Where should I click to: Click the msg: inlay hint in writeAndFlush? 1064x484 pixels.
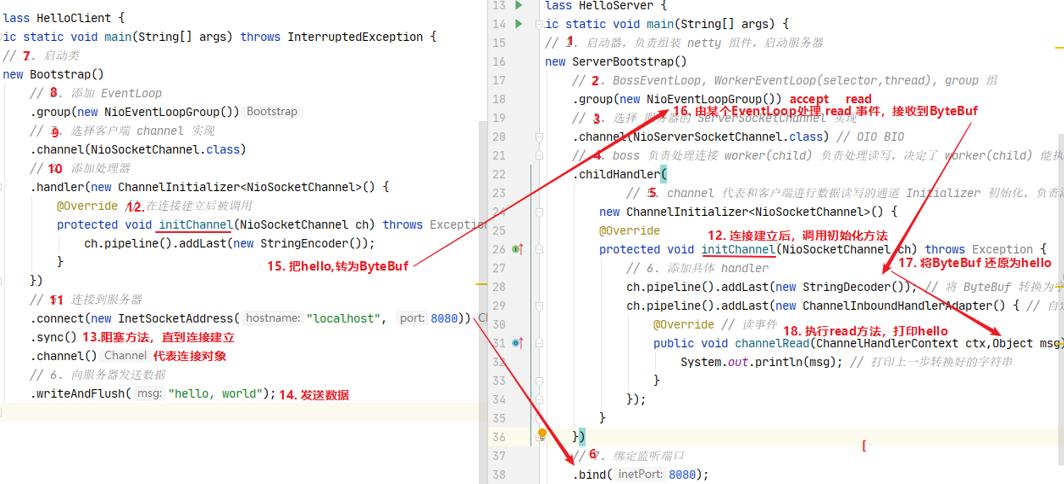[149, 393]
